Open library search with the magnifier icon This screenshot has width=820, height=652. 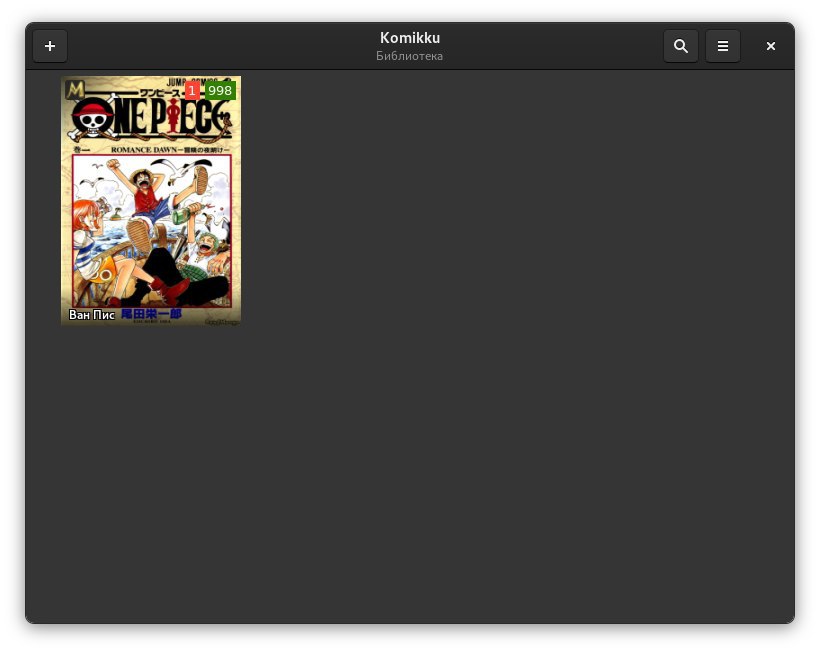tap(680, 46)
